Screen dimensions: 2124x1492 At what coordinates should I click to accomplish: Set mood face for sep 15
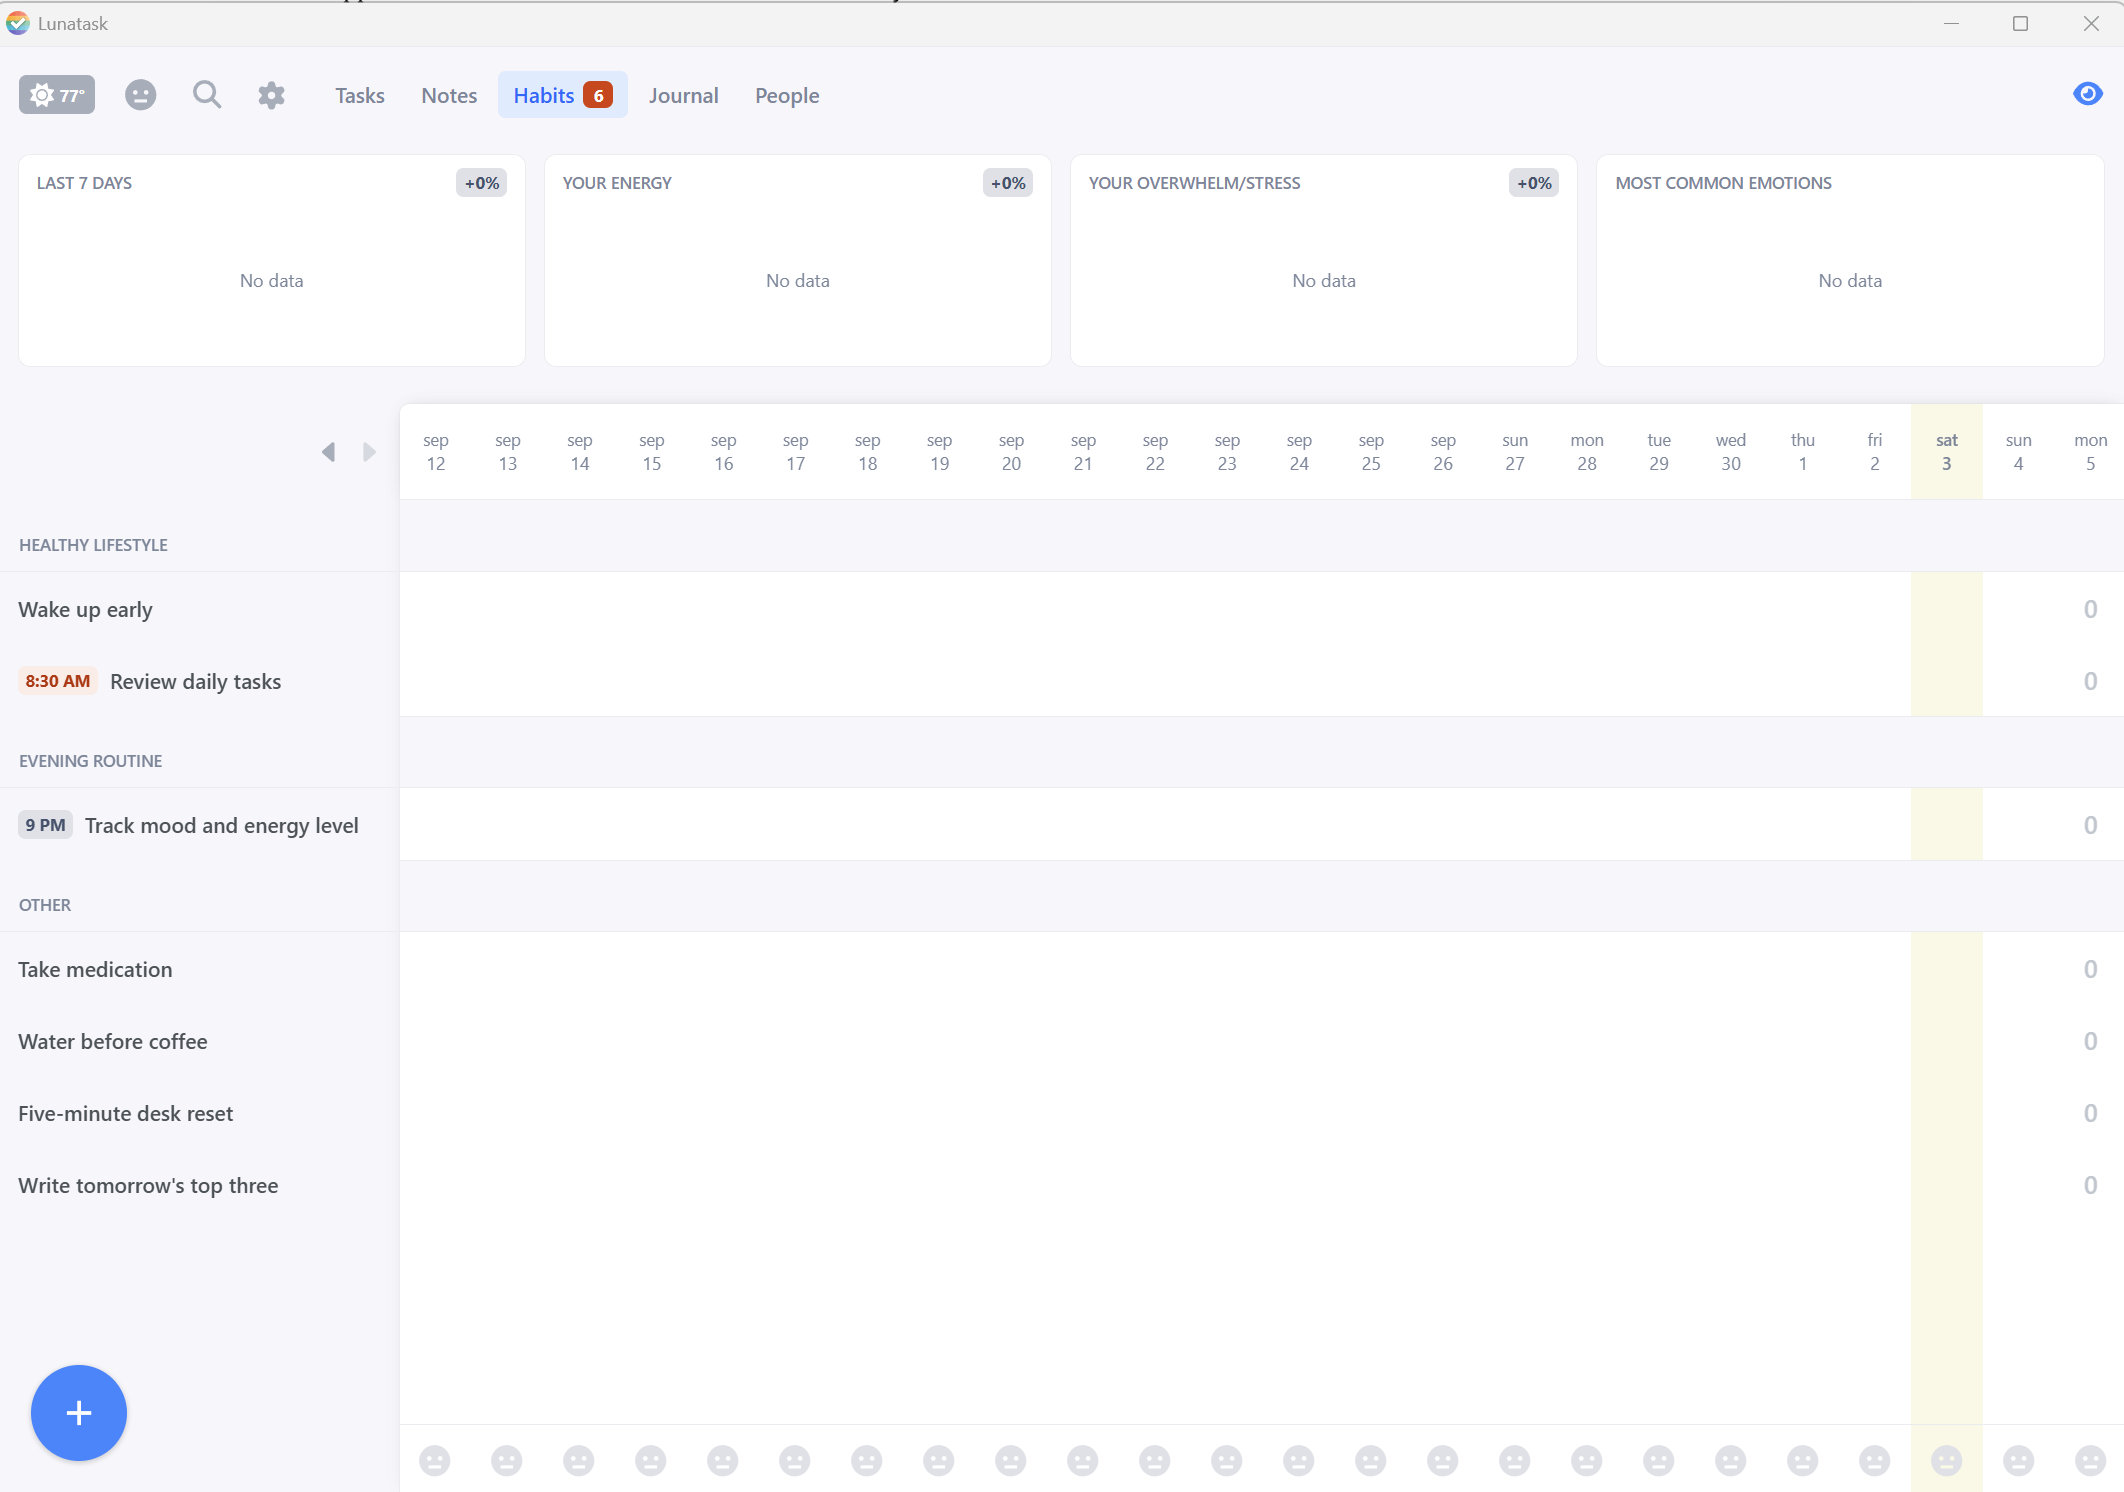(651, 1460)
